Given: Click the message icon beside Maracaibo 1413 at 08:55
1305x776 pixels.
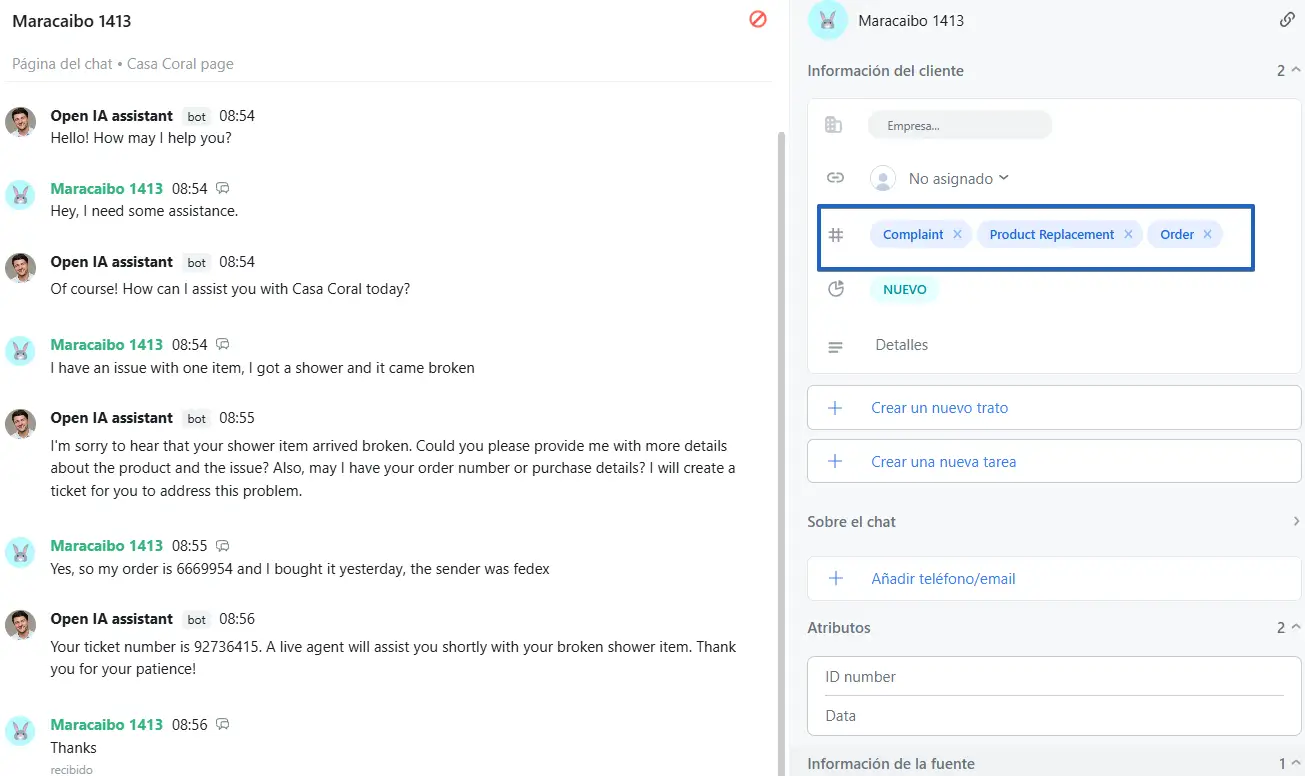Looking at the screenshot, I should pyautogui.click(x=223, y=546).
